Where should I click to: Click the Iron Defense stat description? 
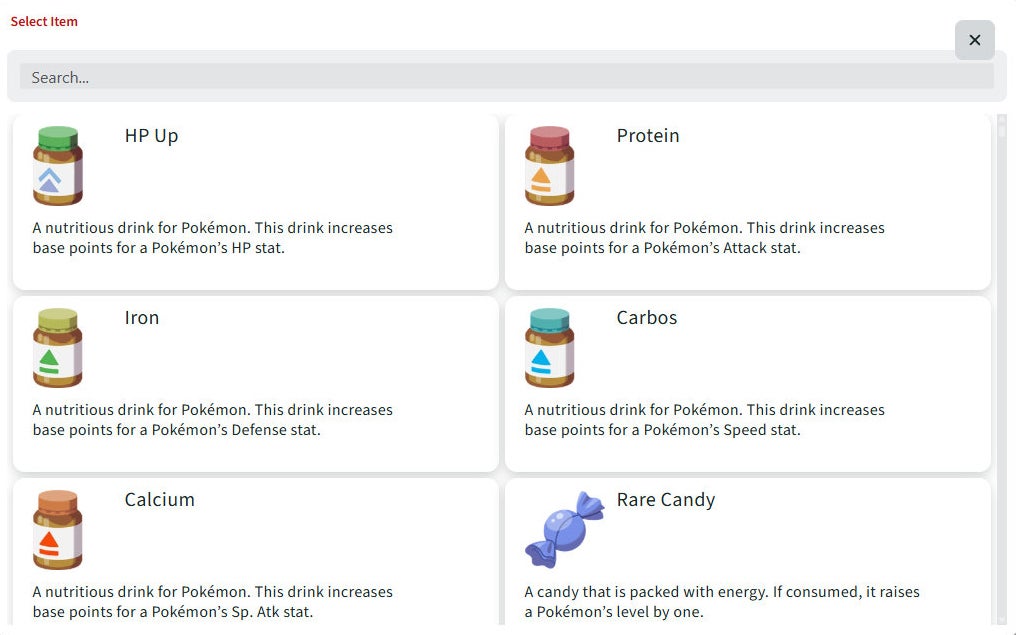213,420
